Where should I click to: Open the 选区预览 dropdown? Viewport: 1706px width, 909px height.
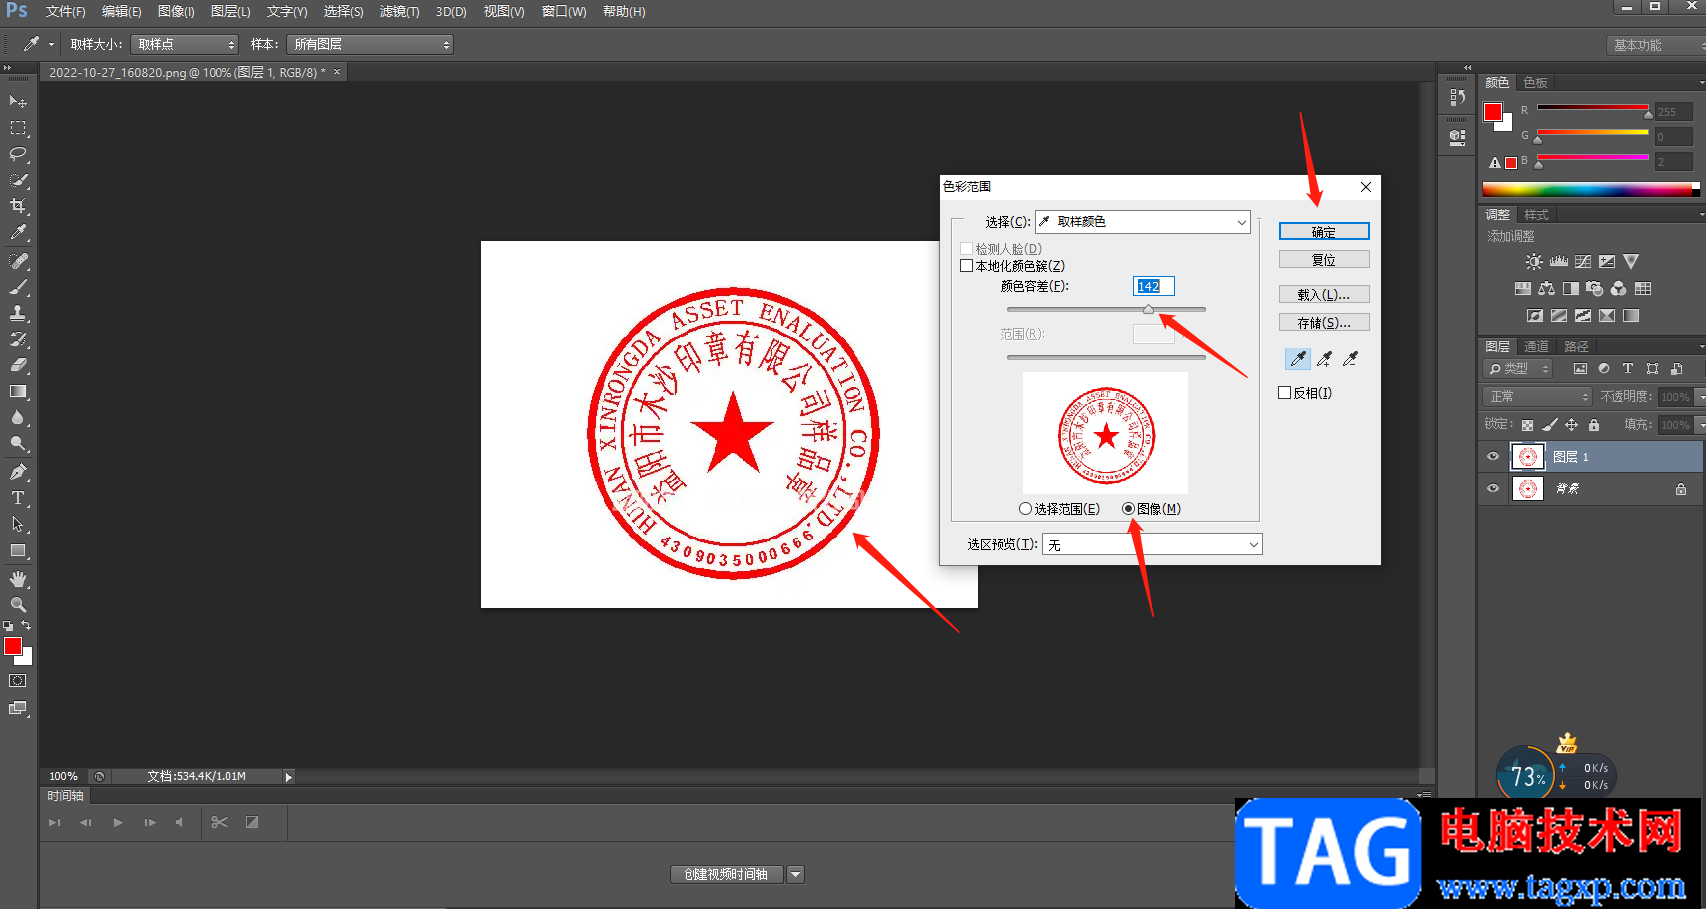coord(1152,544)
